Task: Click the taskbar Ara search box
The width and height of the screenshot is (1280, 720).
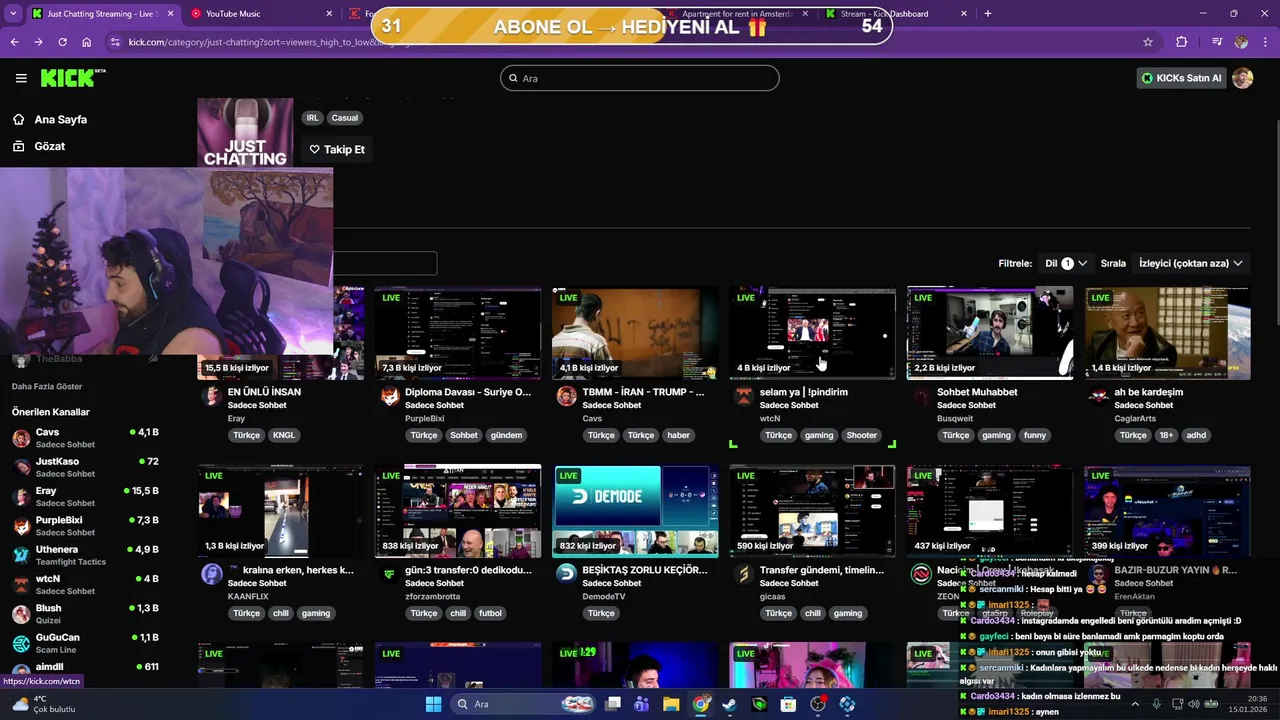Action: [521, 704]
